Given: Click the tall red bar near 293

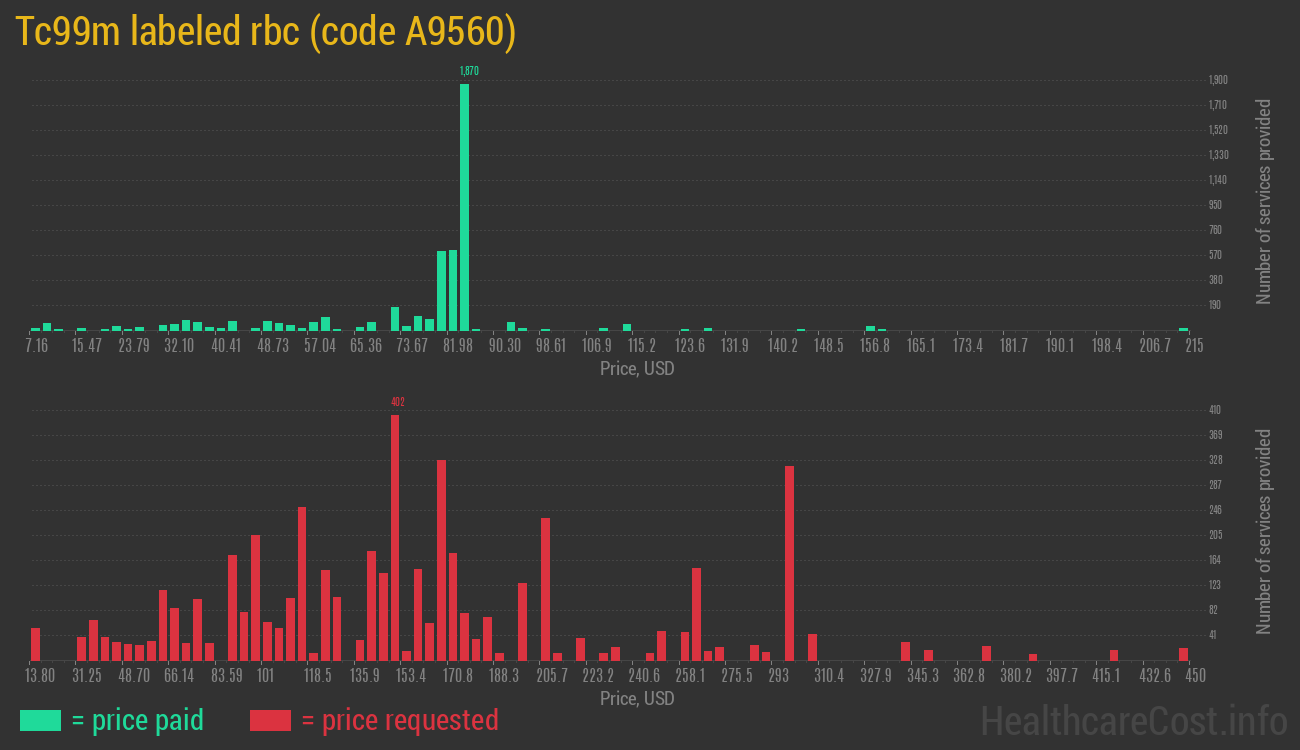Looking at the screenshot, I should (x=789, y=562).
